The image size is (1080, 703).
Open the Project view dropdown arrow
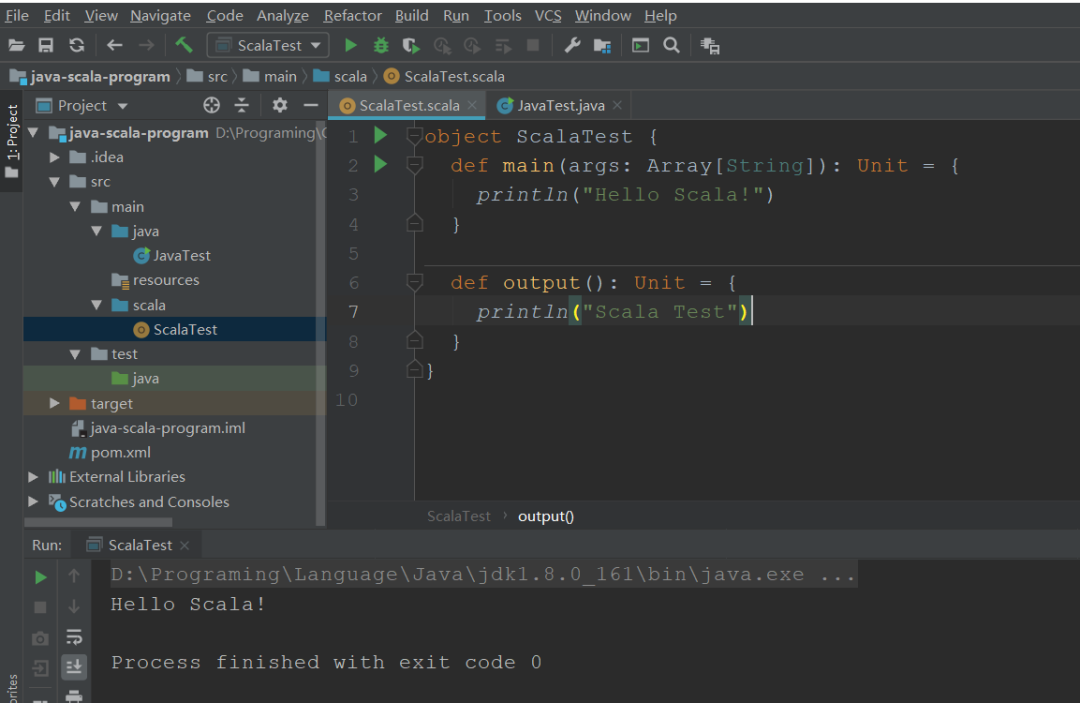coord(123,106)
